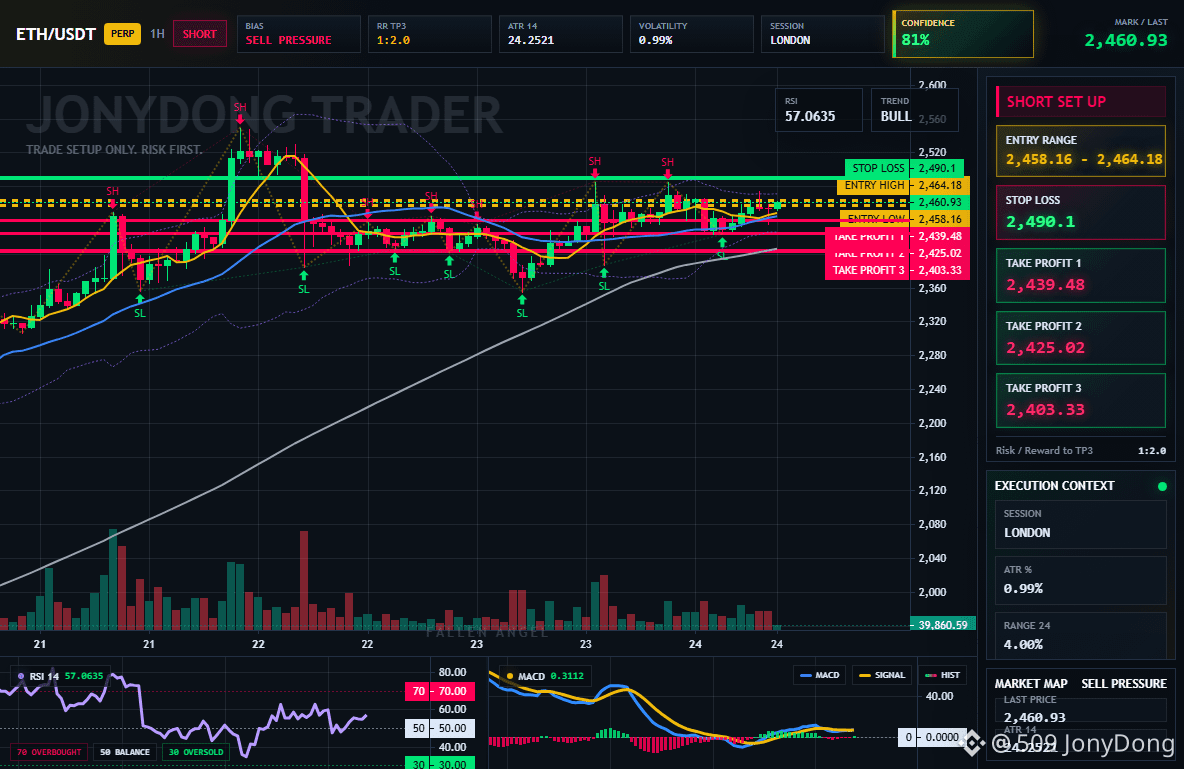This screenshot has width=1184, height=769.
Task: Click the MACD 0.3112 indicator label
Action: coord(545,676)
